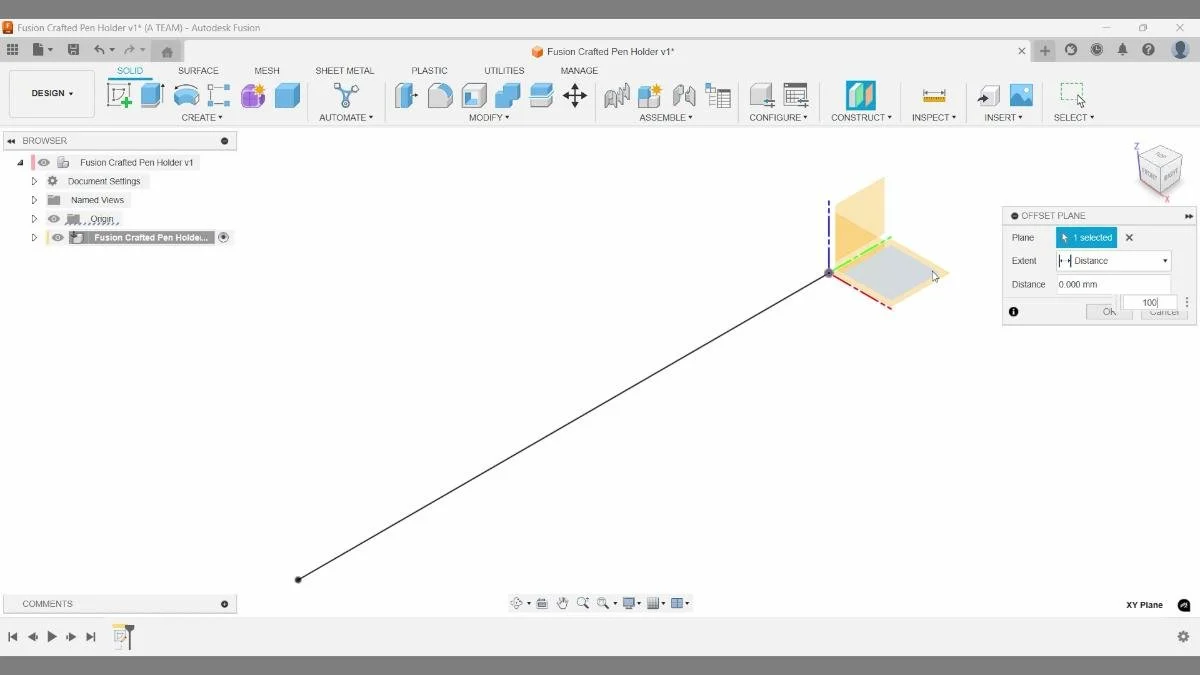The width and height of the screenshot is (1200, 675).
Task: Click Cancel in Offset Plane dialog
Action: pyautogui.click(x=1164, y=312)
